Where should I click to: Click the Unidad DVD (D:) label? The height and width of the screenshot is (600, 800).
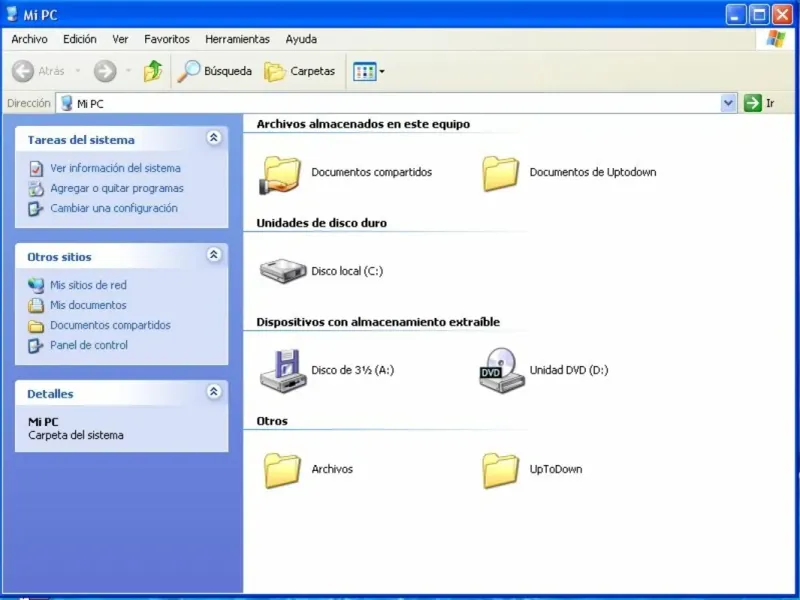(569, 370)
